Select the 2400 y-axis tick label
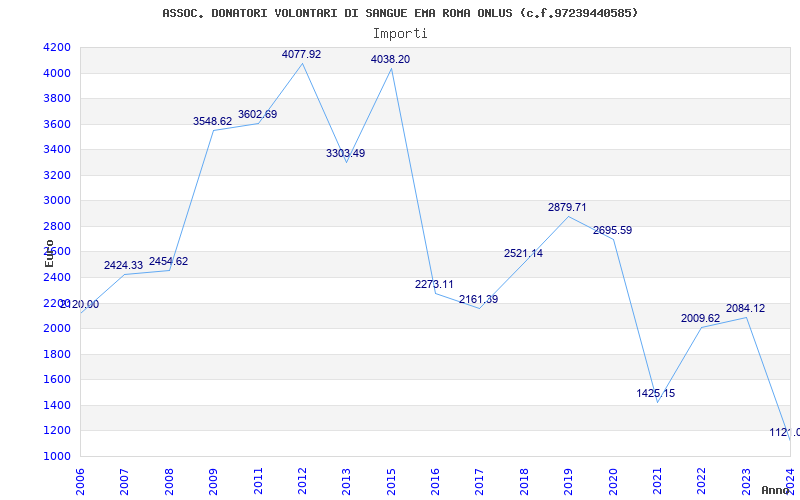Screen dimensions: 800x500 click(x=57, y=278)
